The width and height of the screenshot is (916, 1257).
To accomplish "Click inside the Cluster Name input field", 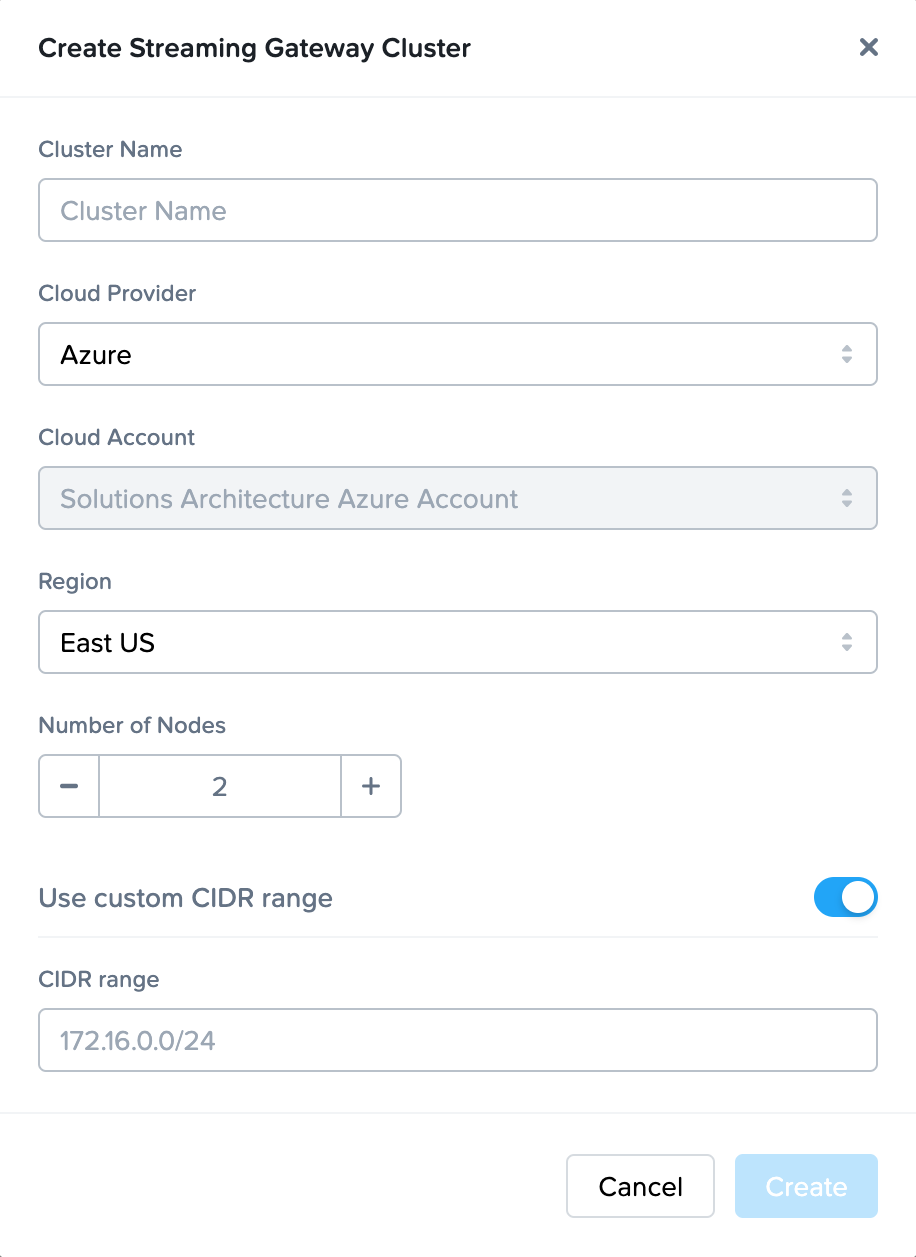I will pos(457,210).
